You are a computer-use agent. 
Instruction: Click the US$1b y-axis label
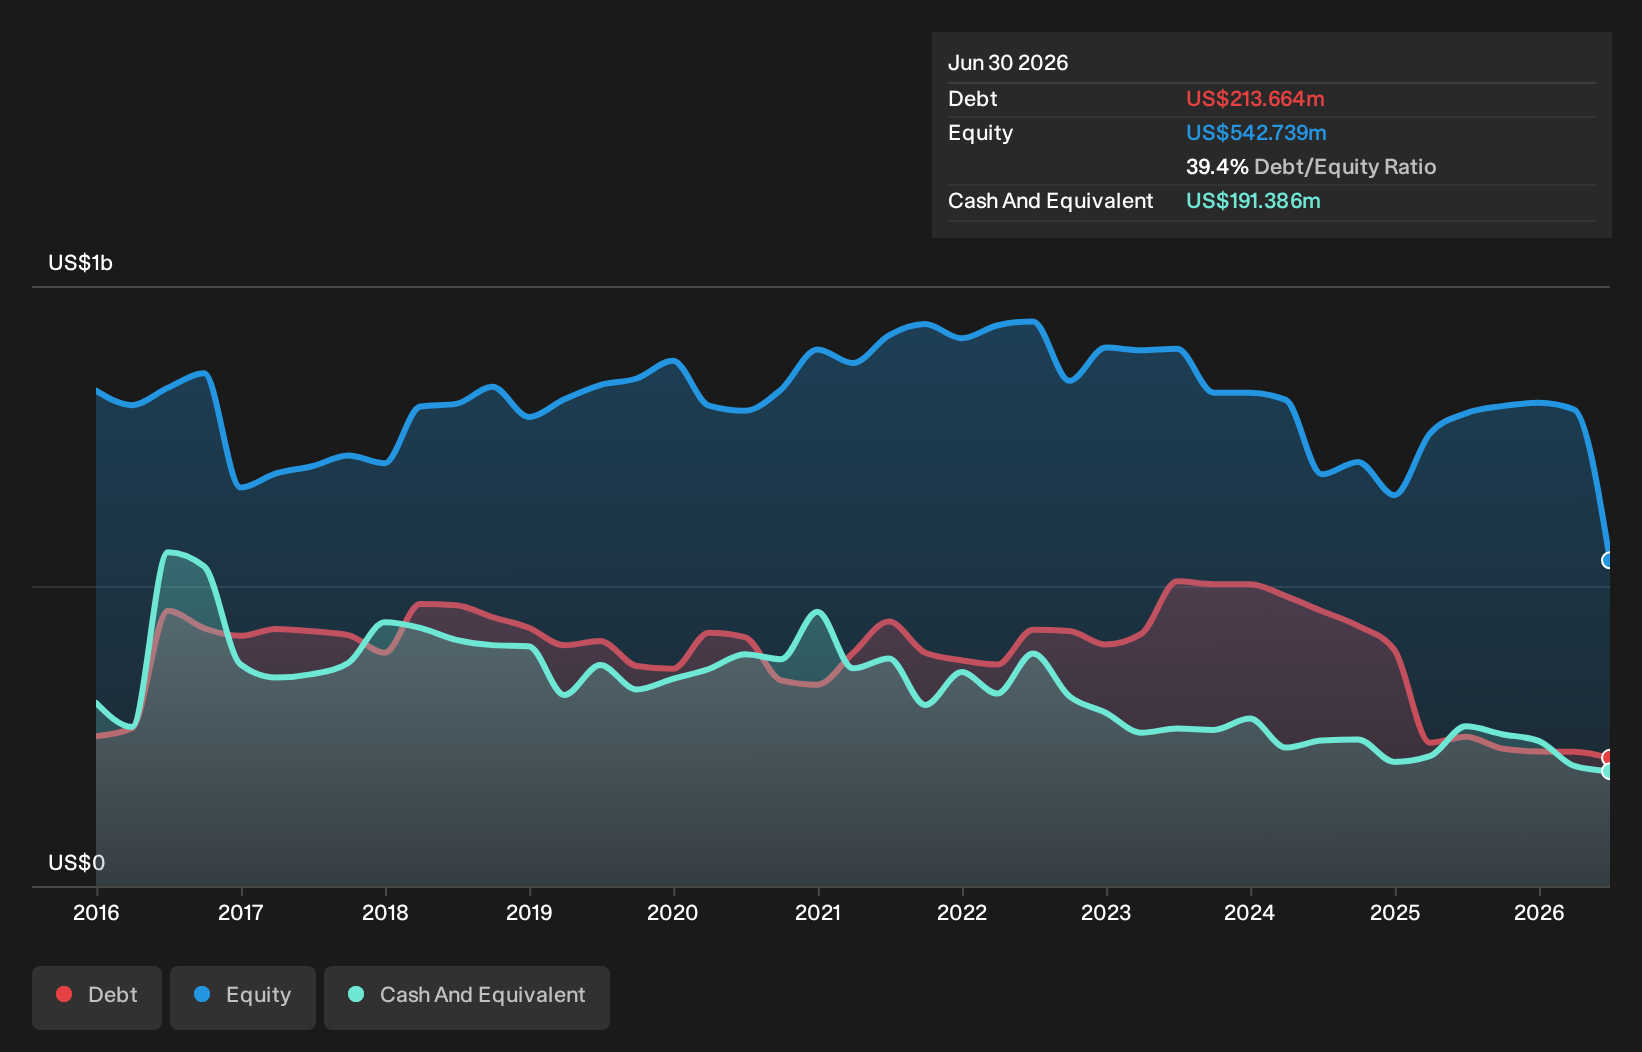(x=81, y=263)
